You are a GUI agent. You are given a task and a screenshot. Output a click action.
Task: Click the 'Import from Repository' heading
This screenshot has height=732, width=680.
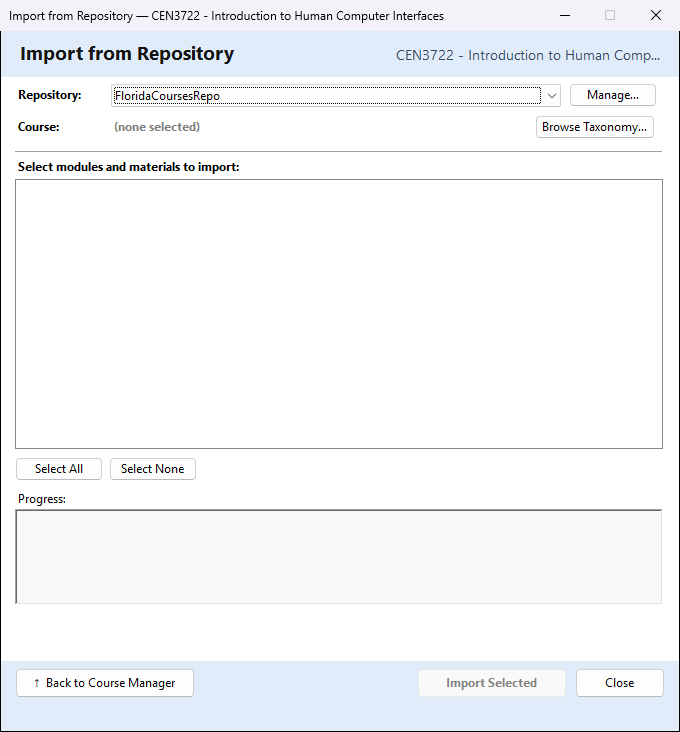127,54
